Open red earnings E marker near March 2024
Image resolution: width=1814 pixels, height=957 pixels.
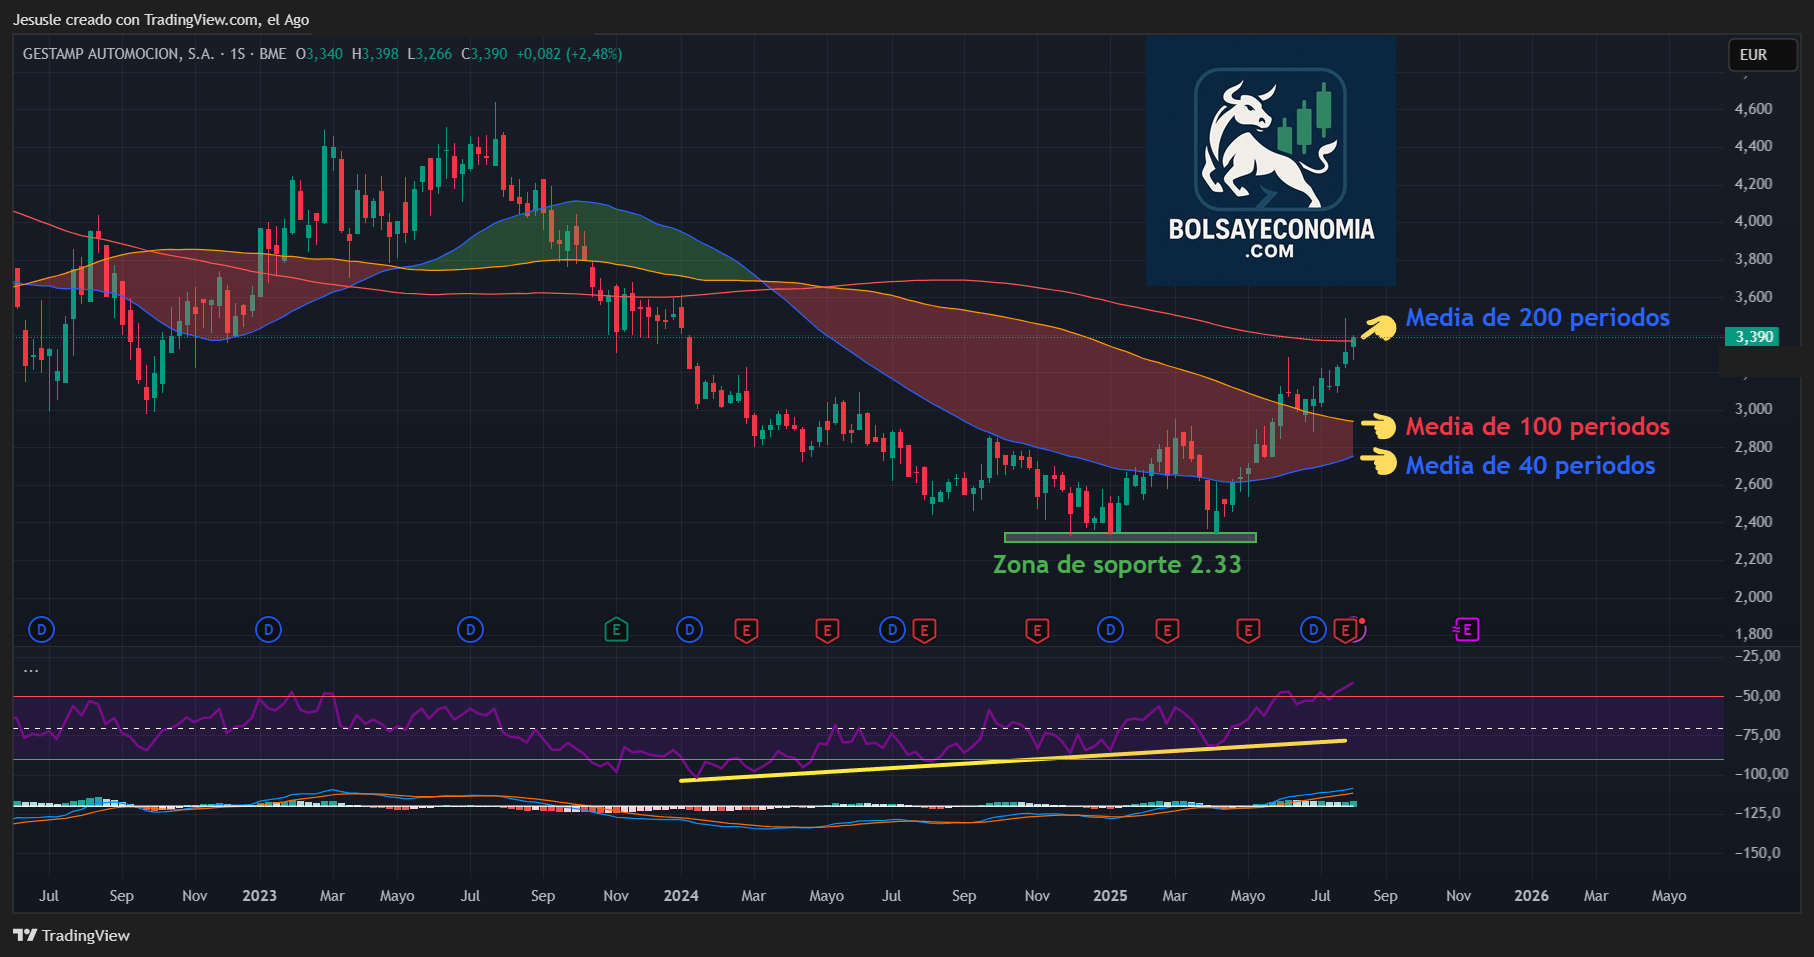(746, 630)
